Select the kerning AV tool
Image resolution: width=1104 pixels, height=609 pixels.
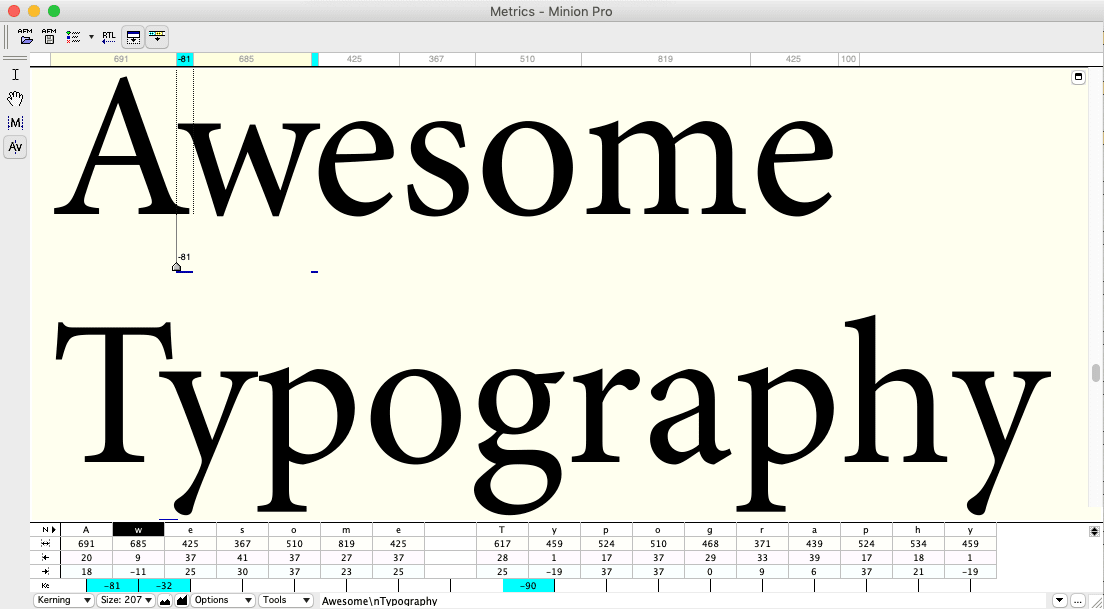[15, 147]
